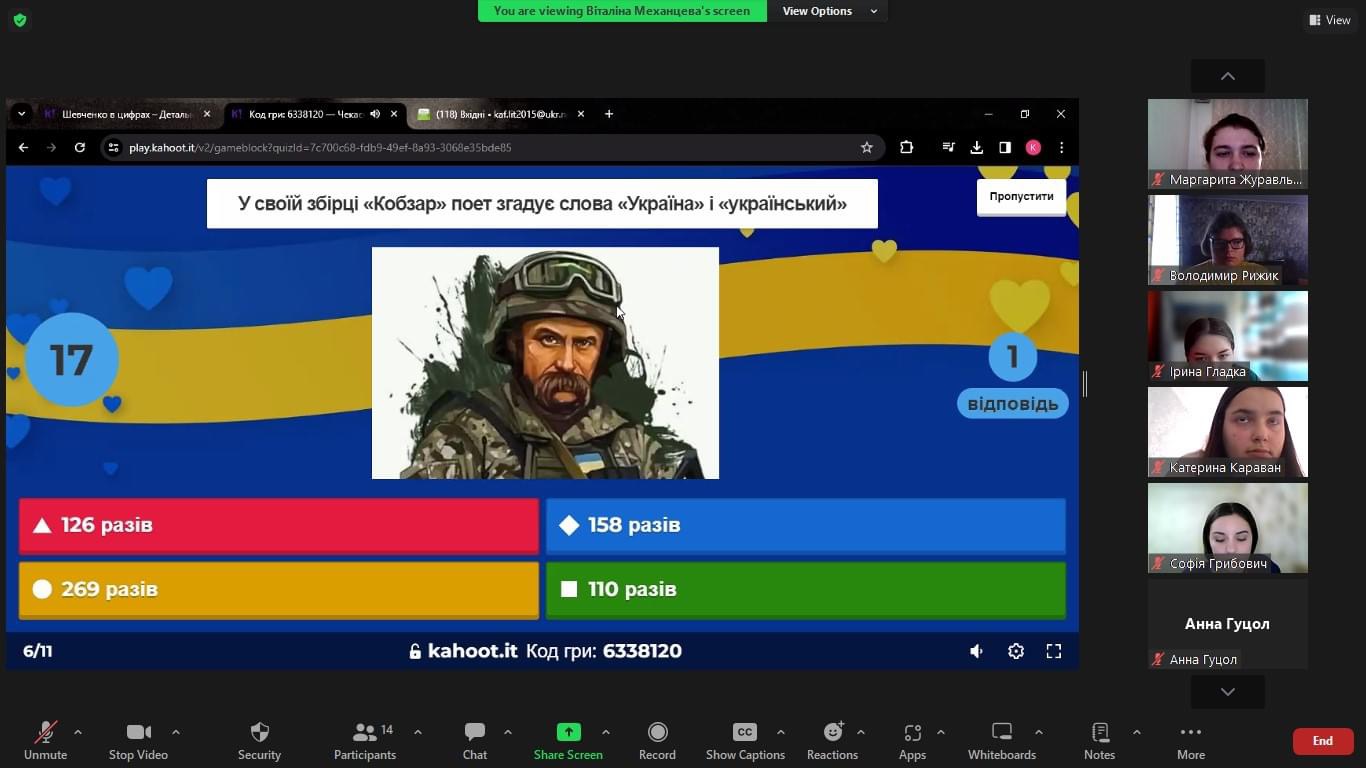Click the green encryption shield icon
This screenshot has height=768, width=1366.
pos(20,20)
